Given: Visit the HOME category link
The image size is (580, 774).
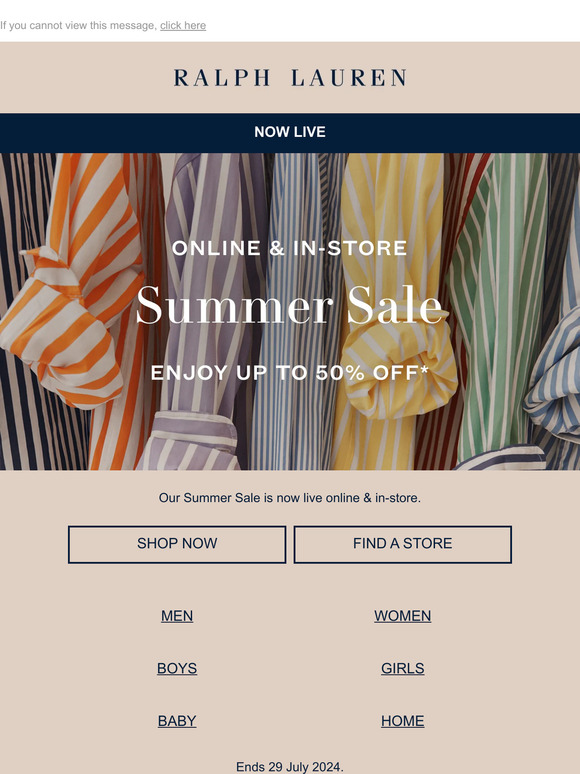Looking at the screenshot, I should click(403, 721).
